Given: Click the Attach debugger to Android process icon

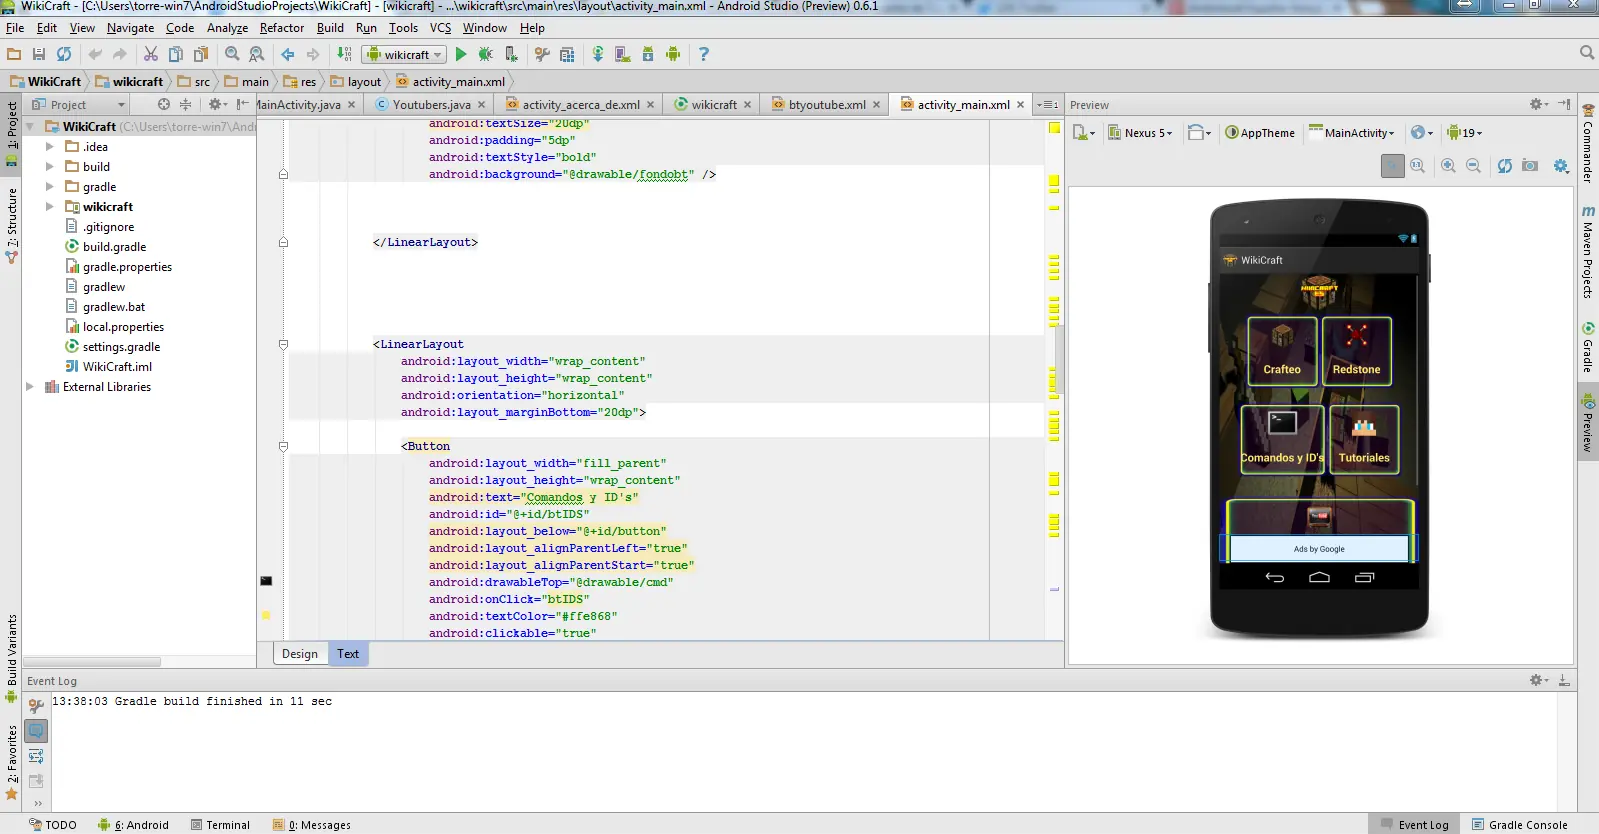Looking at the screenshot, I should (x=511, y=54).
